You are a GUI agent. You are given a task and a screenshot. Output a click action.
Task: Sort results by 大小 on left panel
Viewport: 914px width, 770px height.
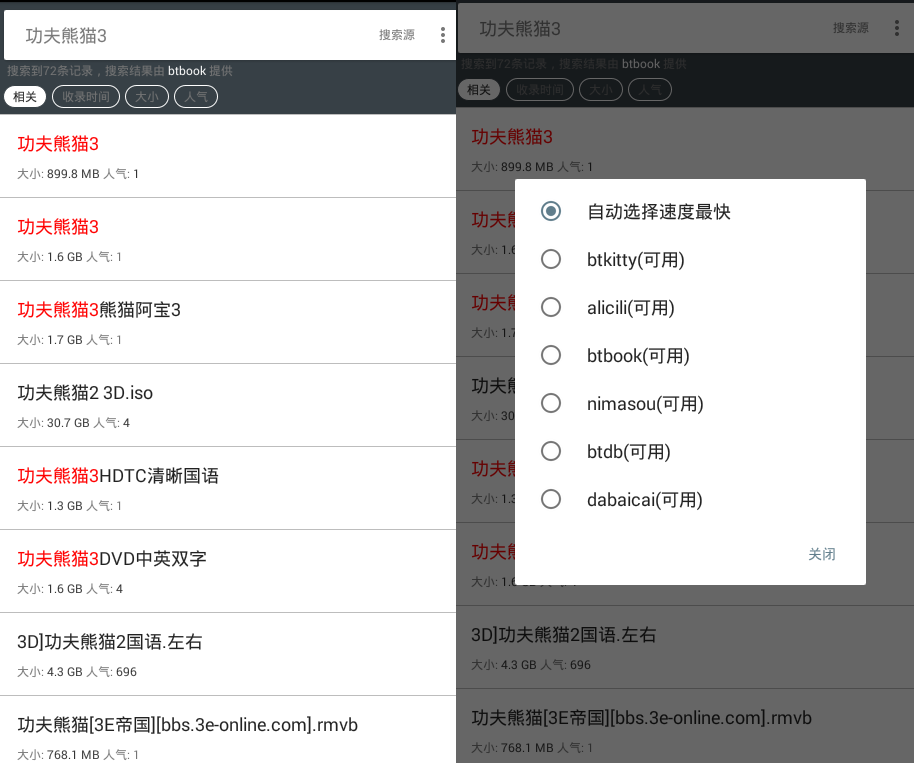[x=147, y=97]
